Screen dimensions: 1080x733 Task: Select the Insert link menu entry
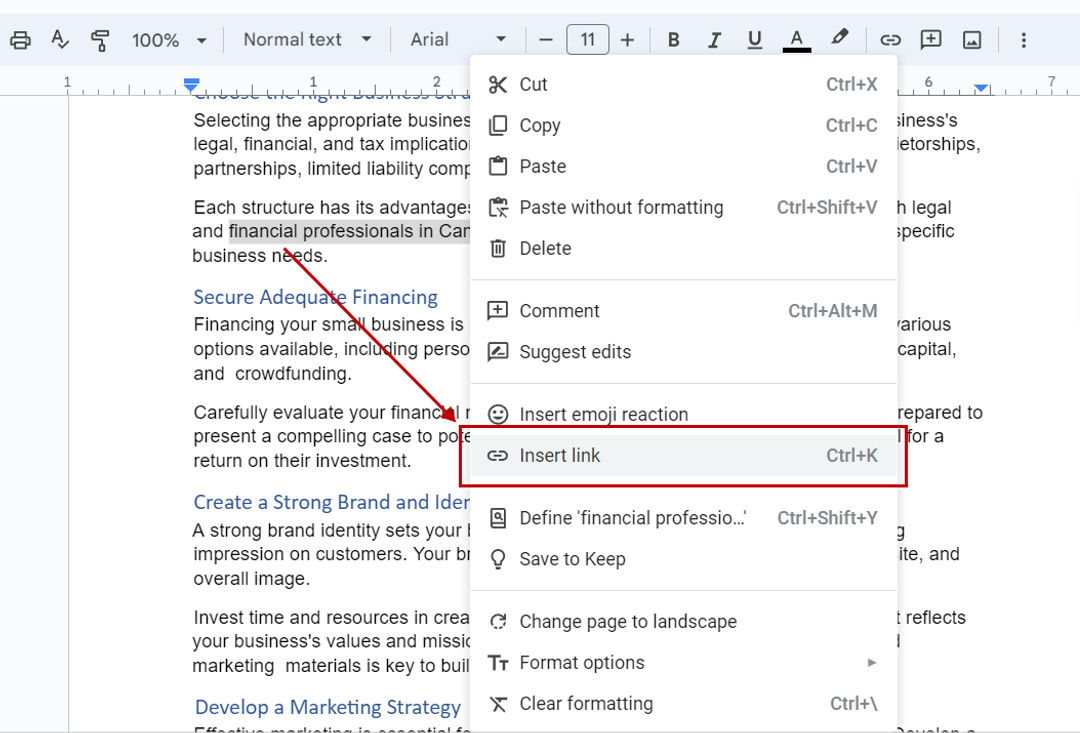[559, 455]
